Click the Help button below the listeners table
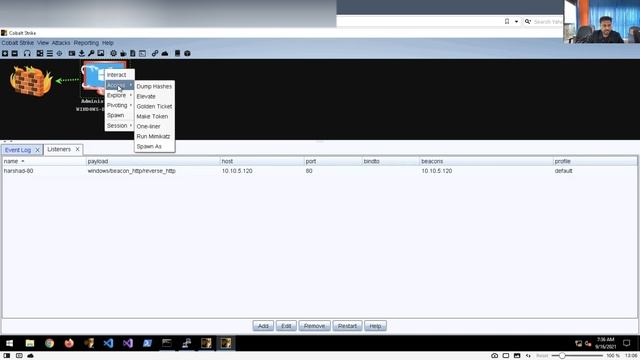 click(x=375, y=326)
